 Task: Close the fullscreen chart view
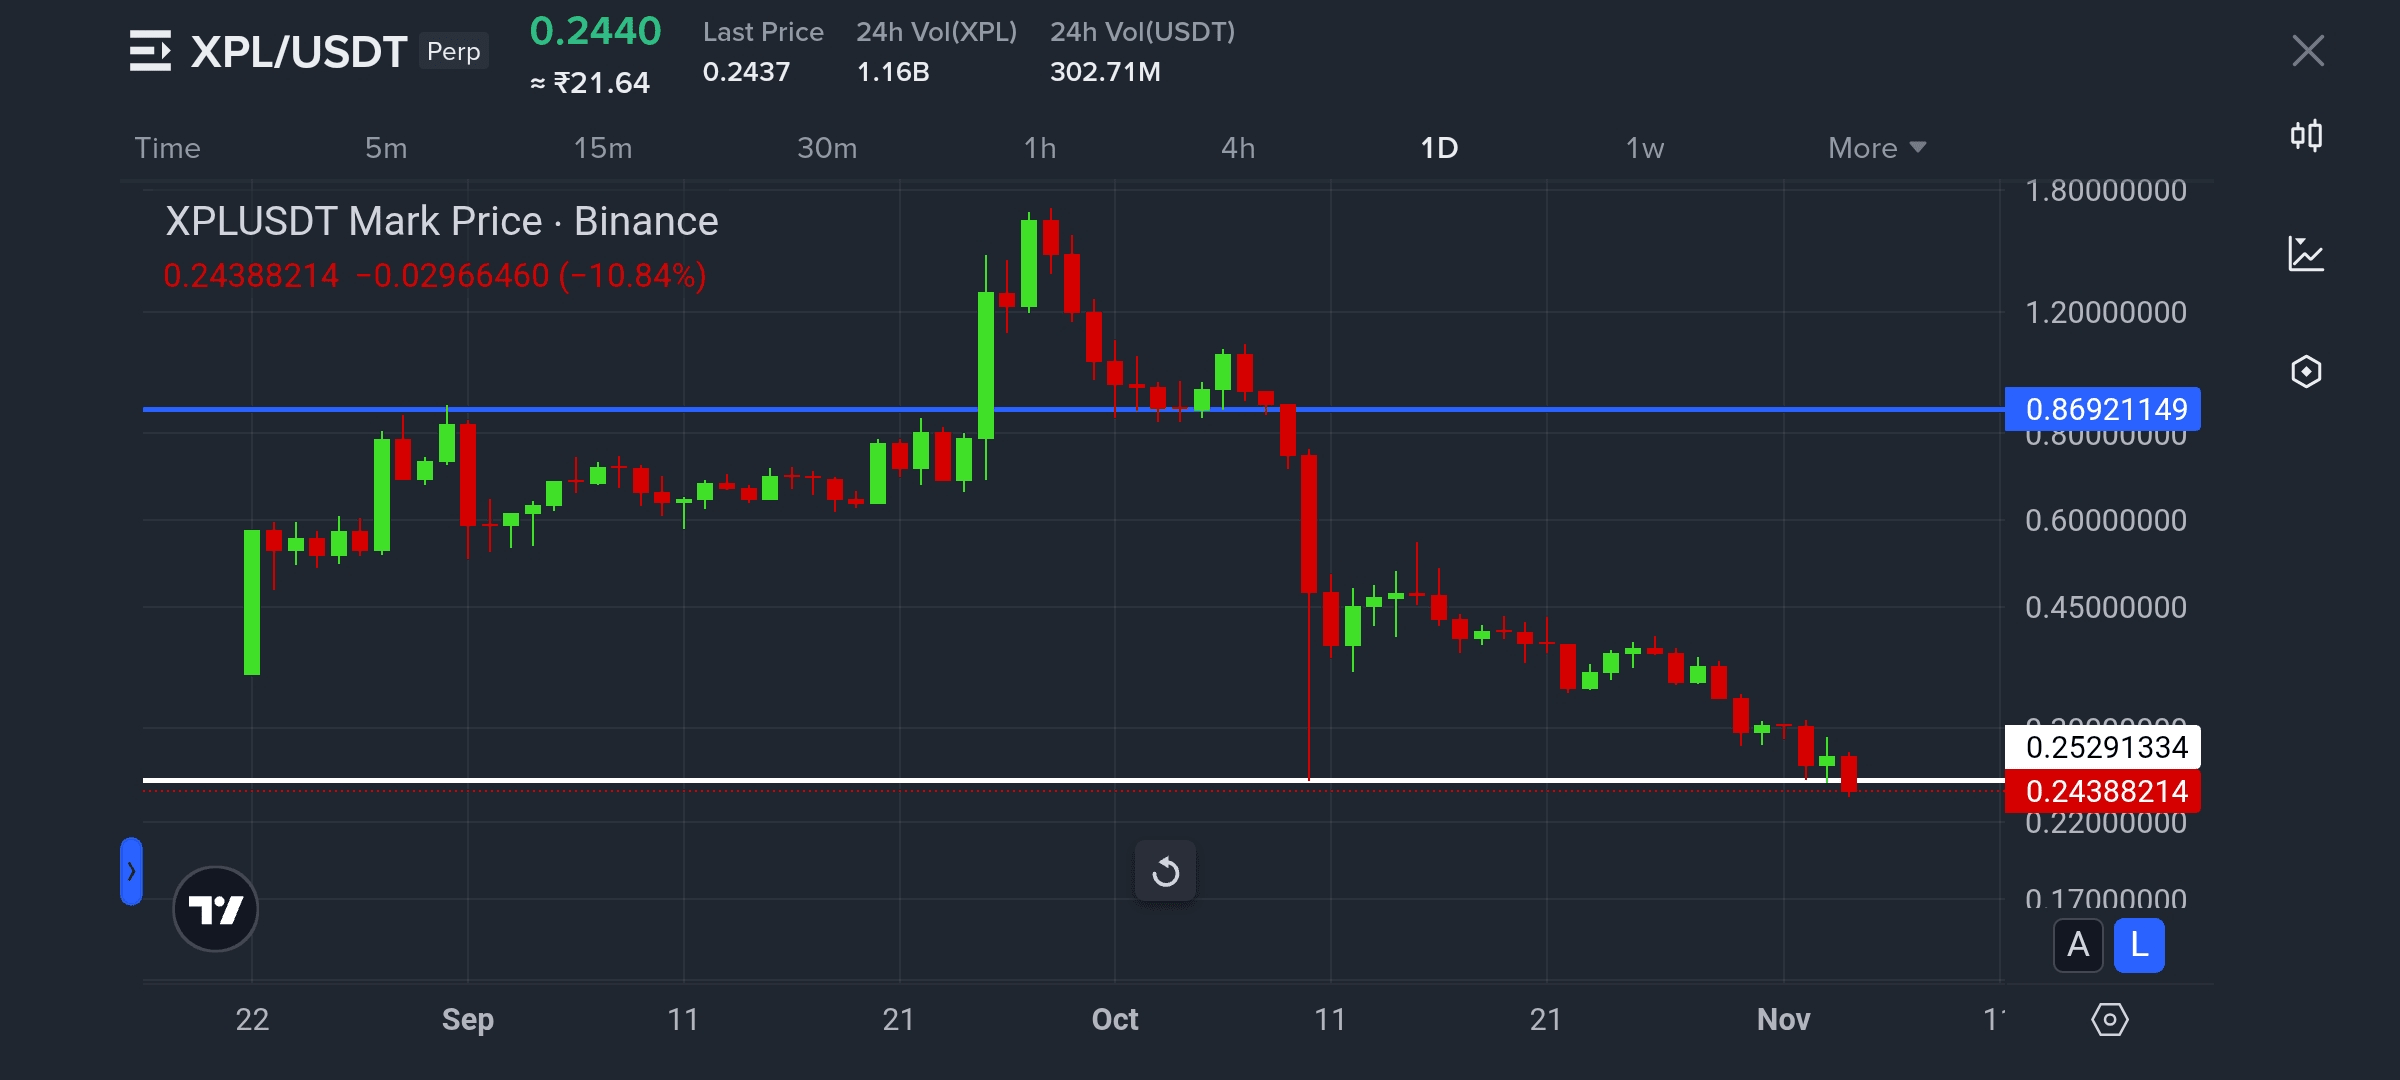[x=2307, y=50]
